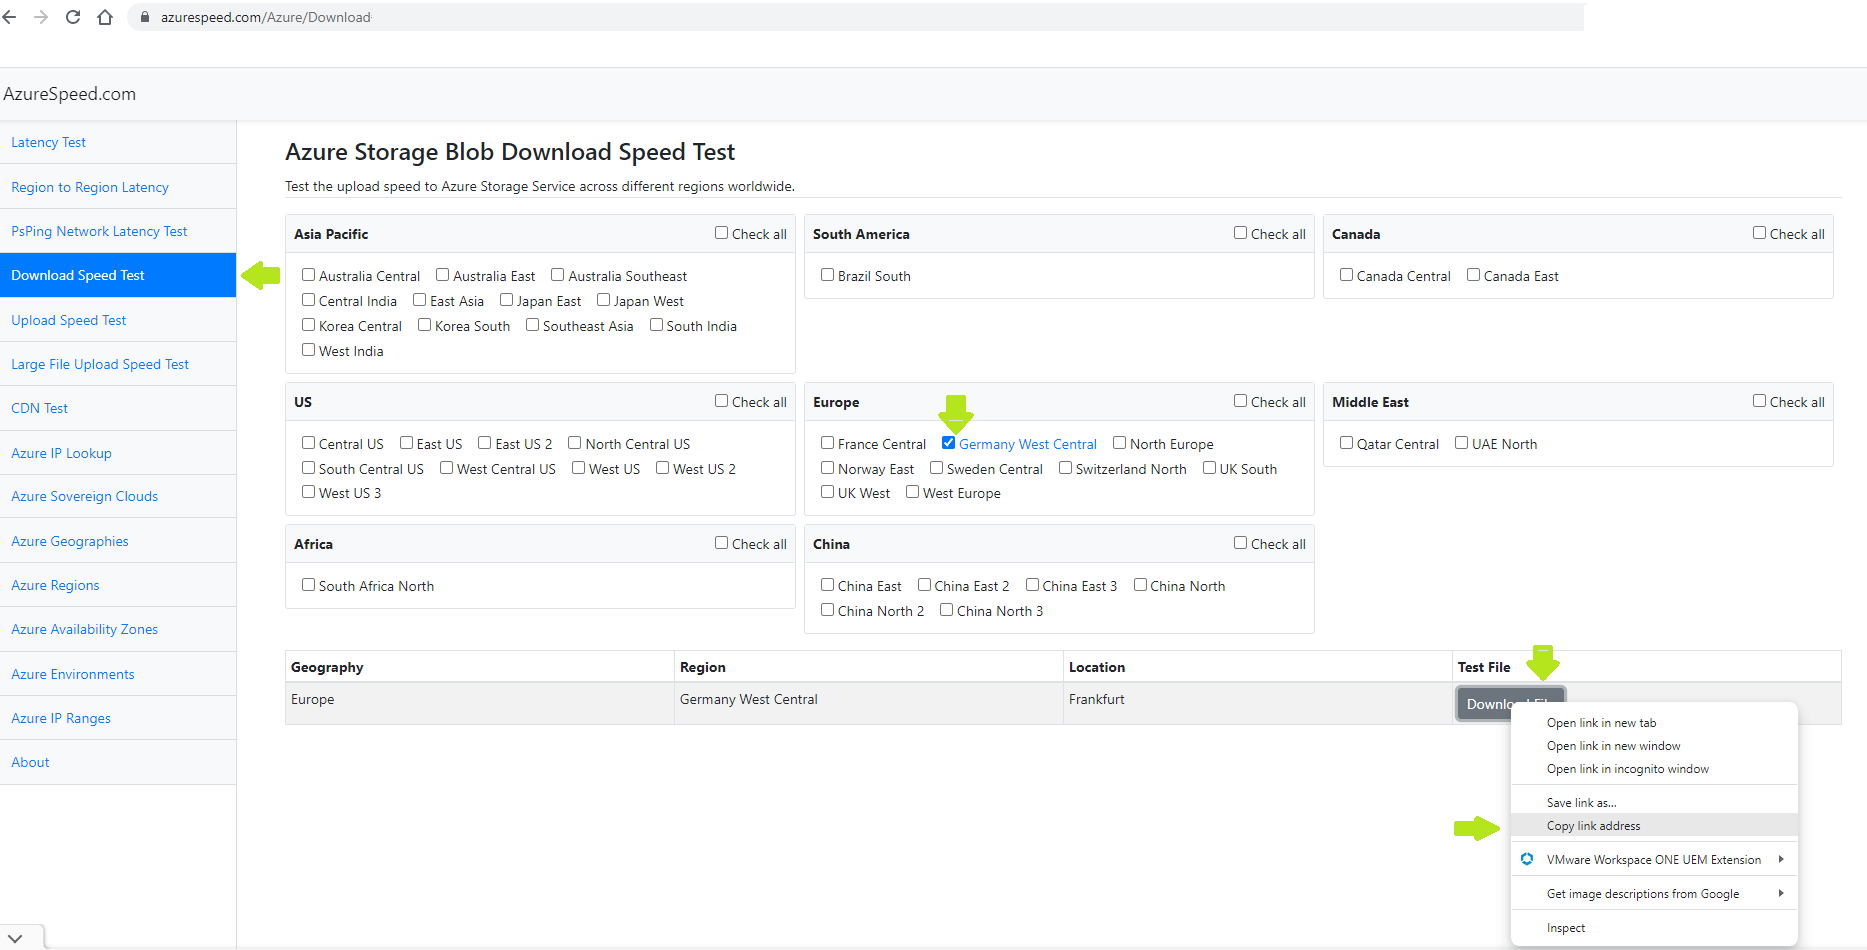Expand VMware Workspace ONE UEM Extension submenu arrow
The width and height of the screenshot is (1867, 950).
pos(1780,859)
